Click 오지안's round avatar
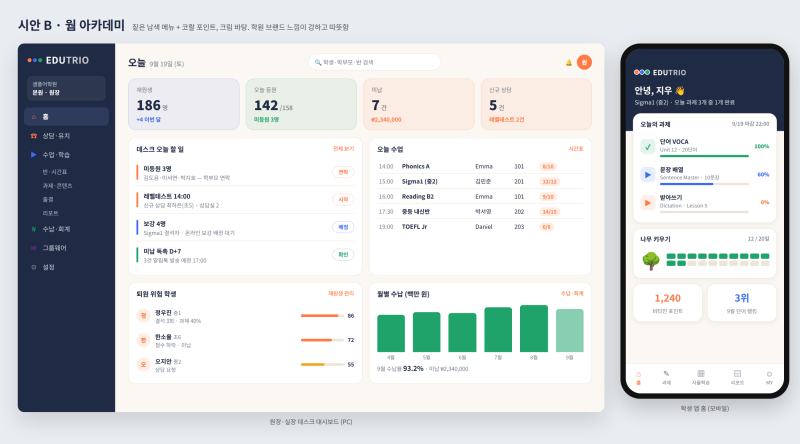The width and height of the screenshot is (800, 444). 143,364
